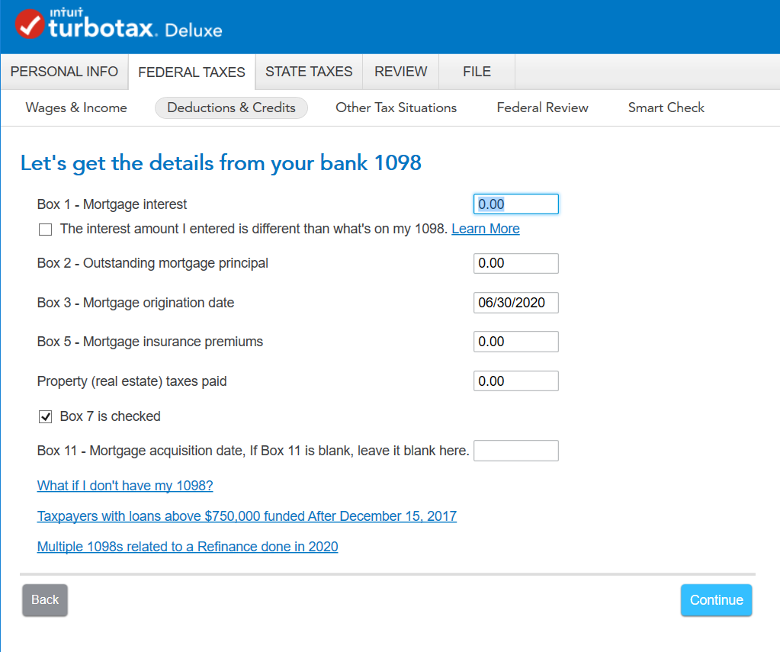Click the 'Box 3 - Mortgage origination date' label
780x655 pixels.
136,302
